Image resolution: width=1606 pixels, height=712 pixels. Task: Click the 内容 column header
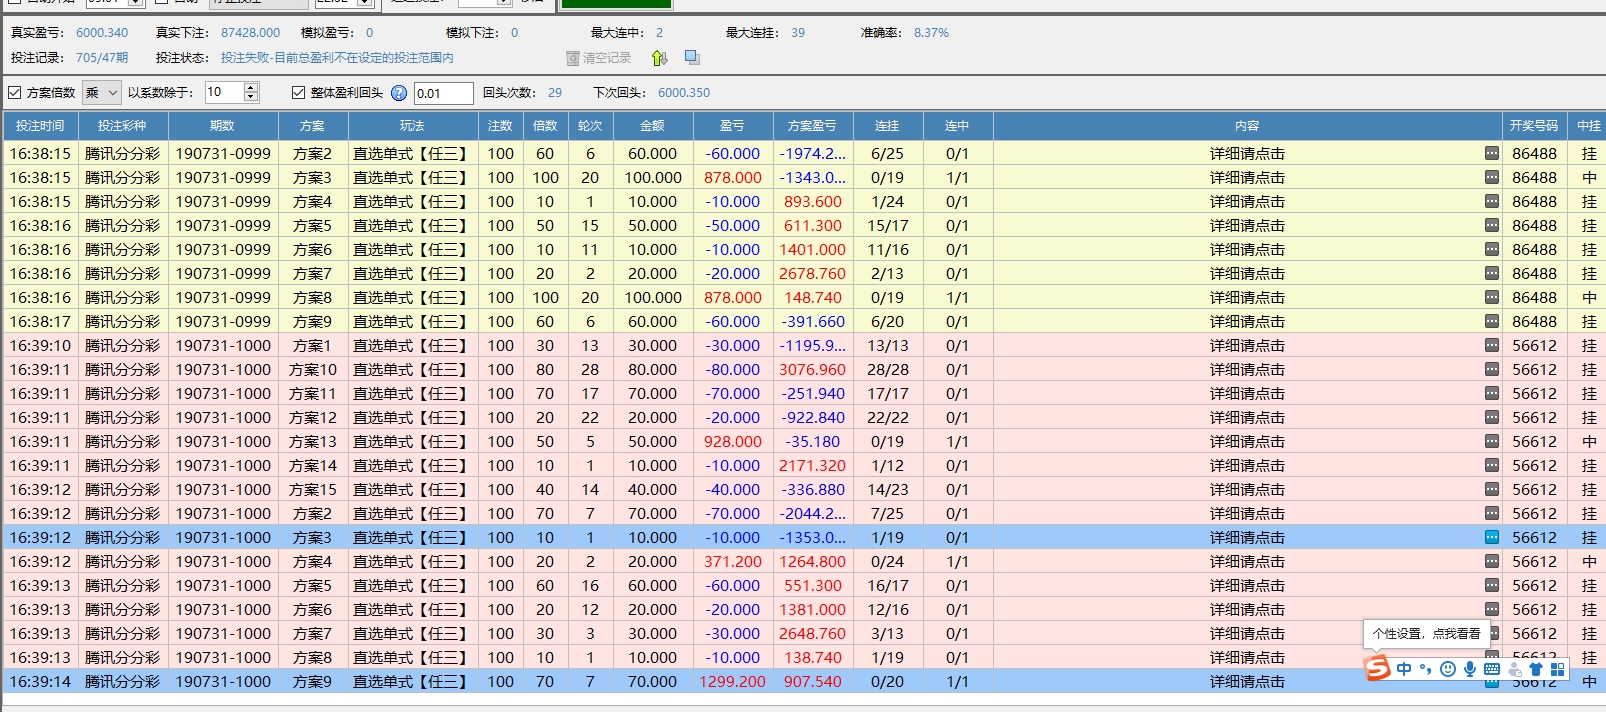click(x=1247, y=126)
